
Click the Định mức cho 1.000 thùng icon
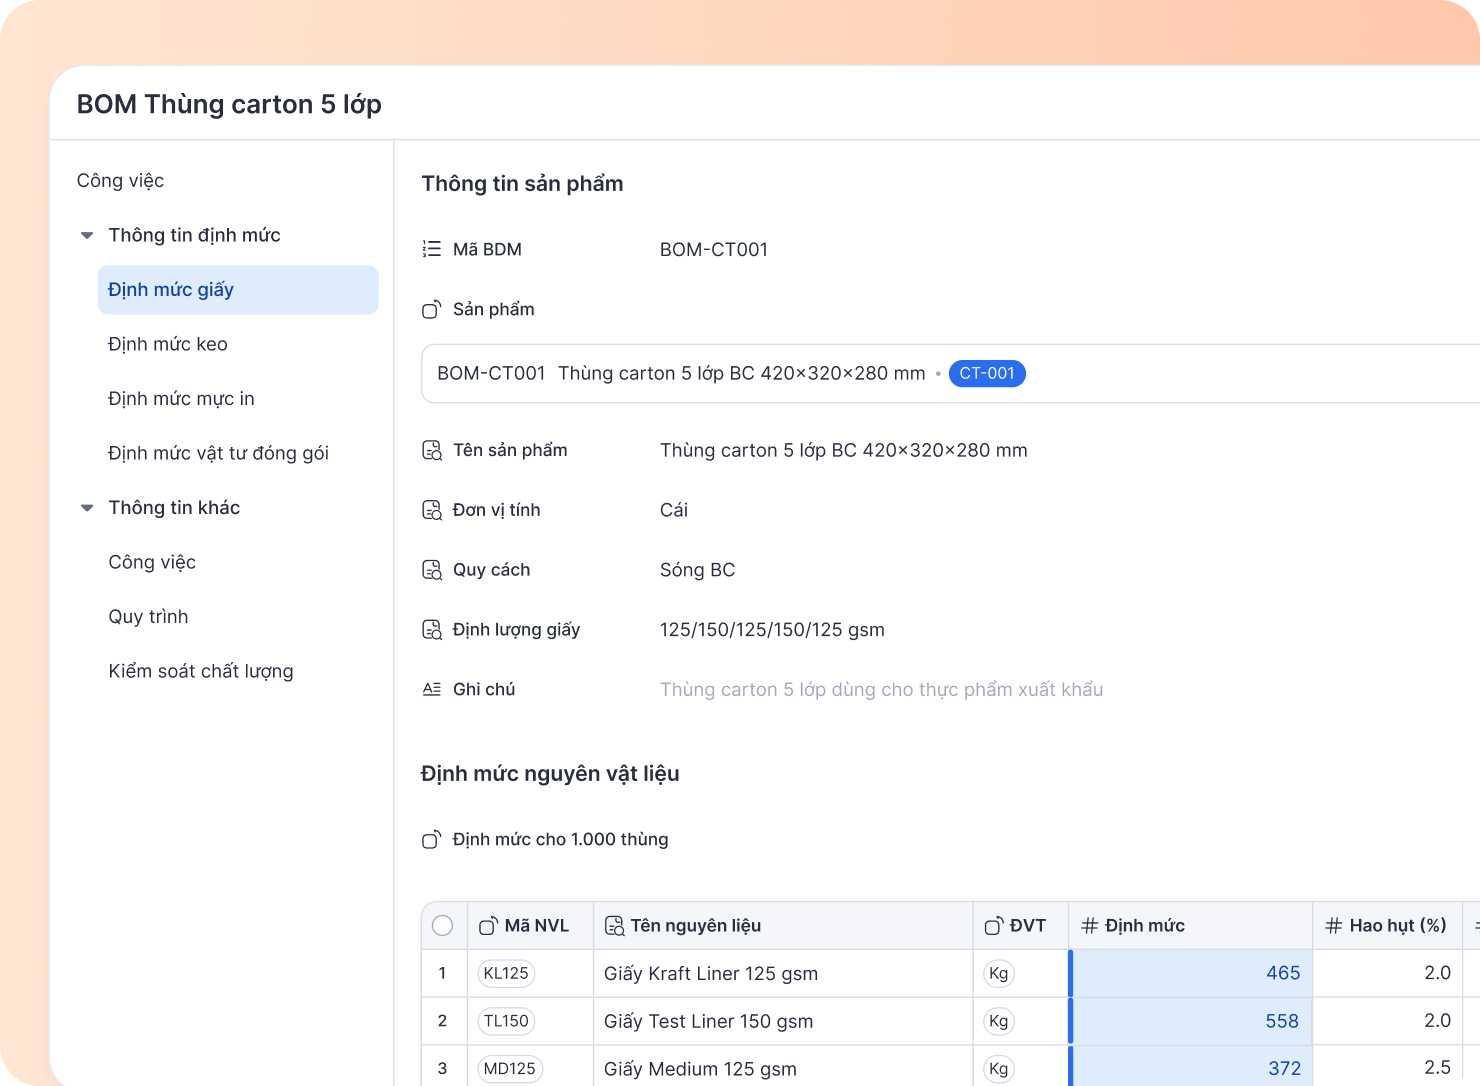click(x=432, y=839)
